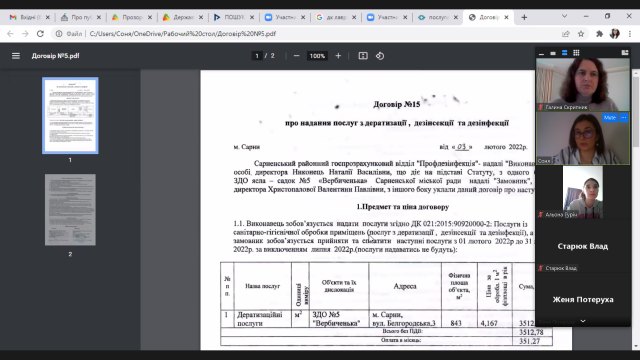Click the address bar with Договір №5.pdf path
This screenshot has width=640, height=360.
(x=182, y=34)
